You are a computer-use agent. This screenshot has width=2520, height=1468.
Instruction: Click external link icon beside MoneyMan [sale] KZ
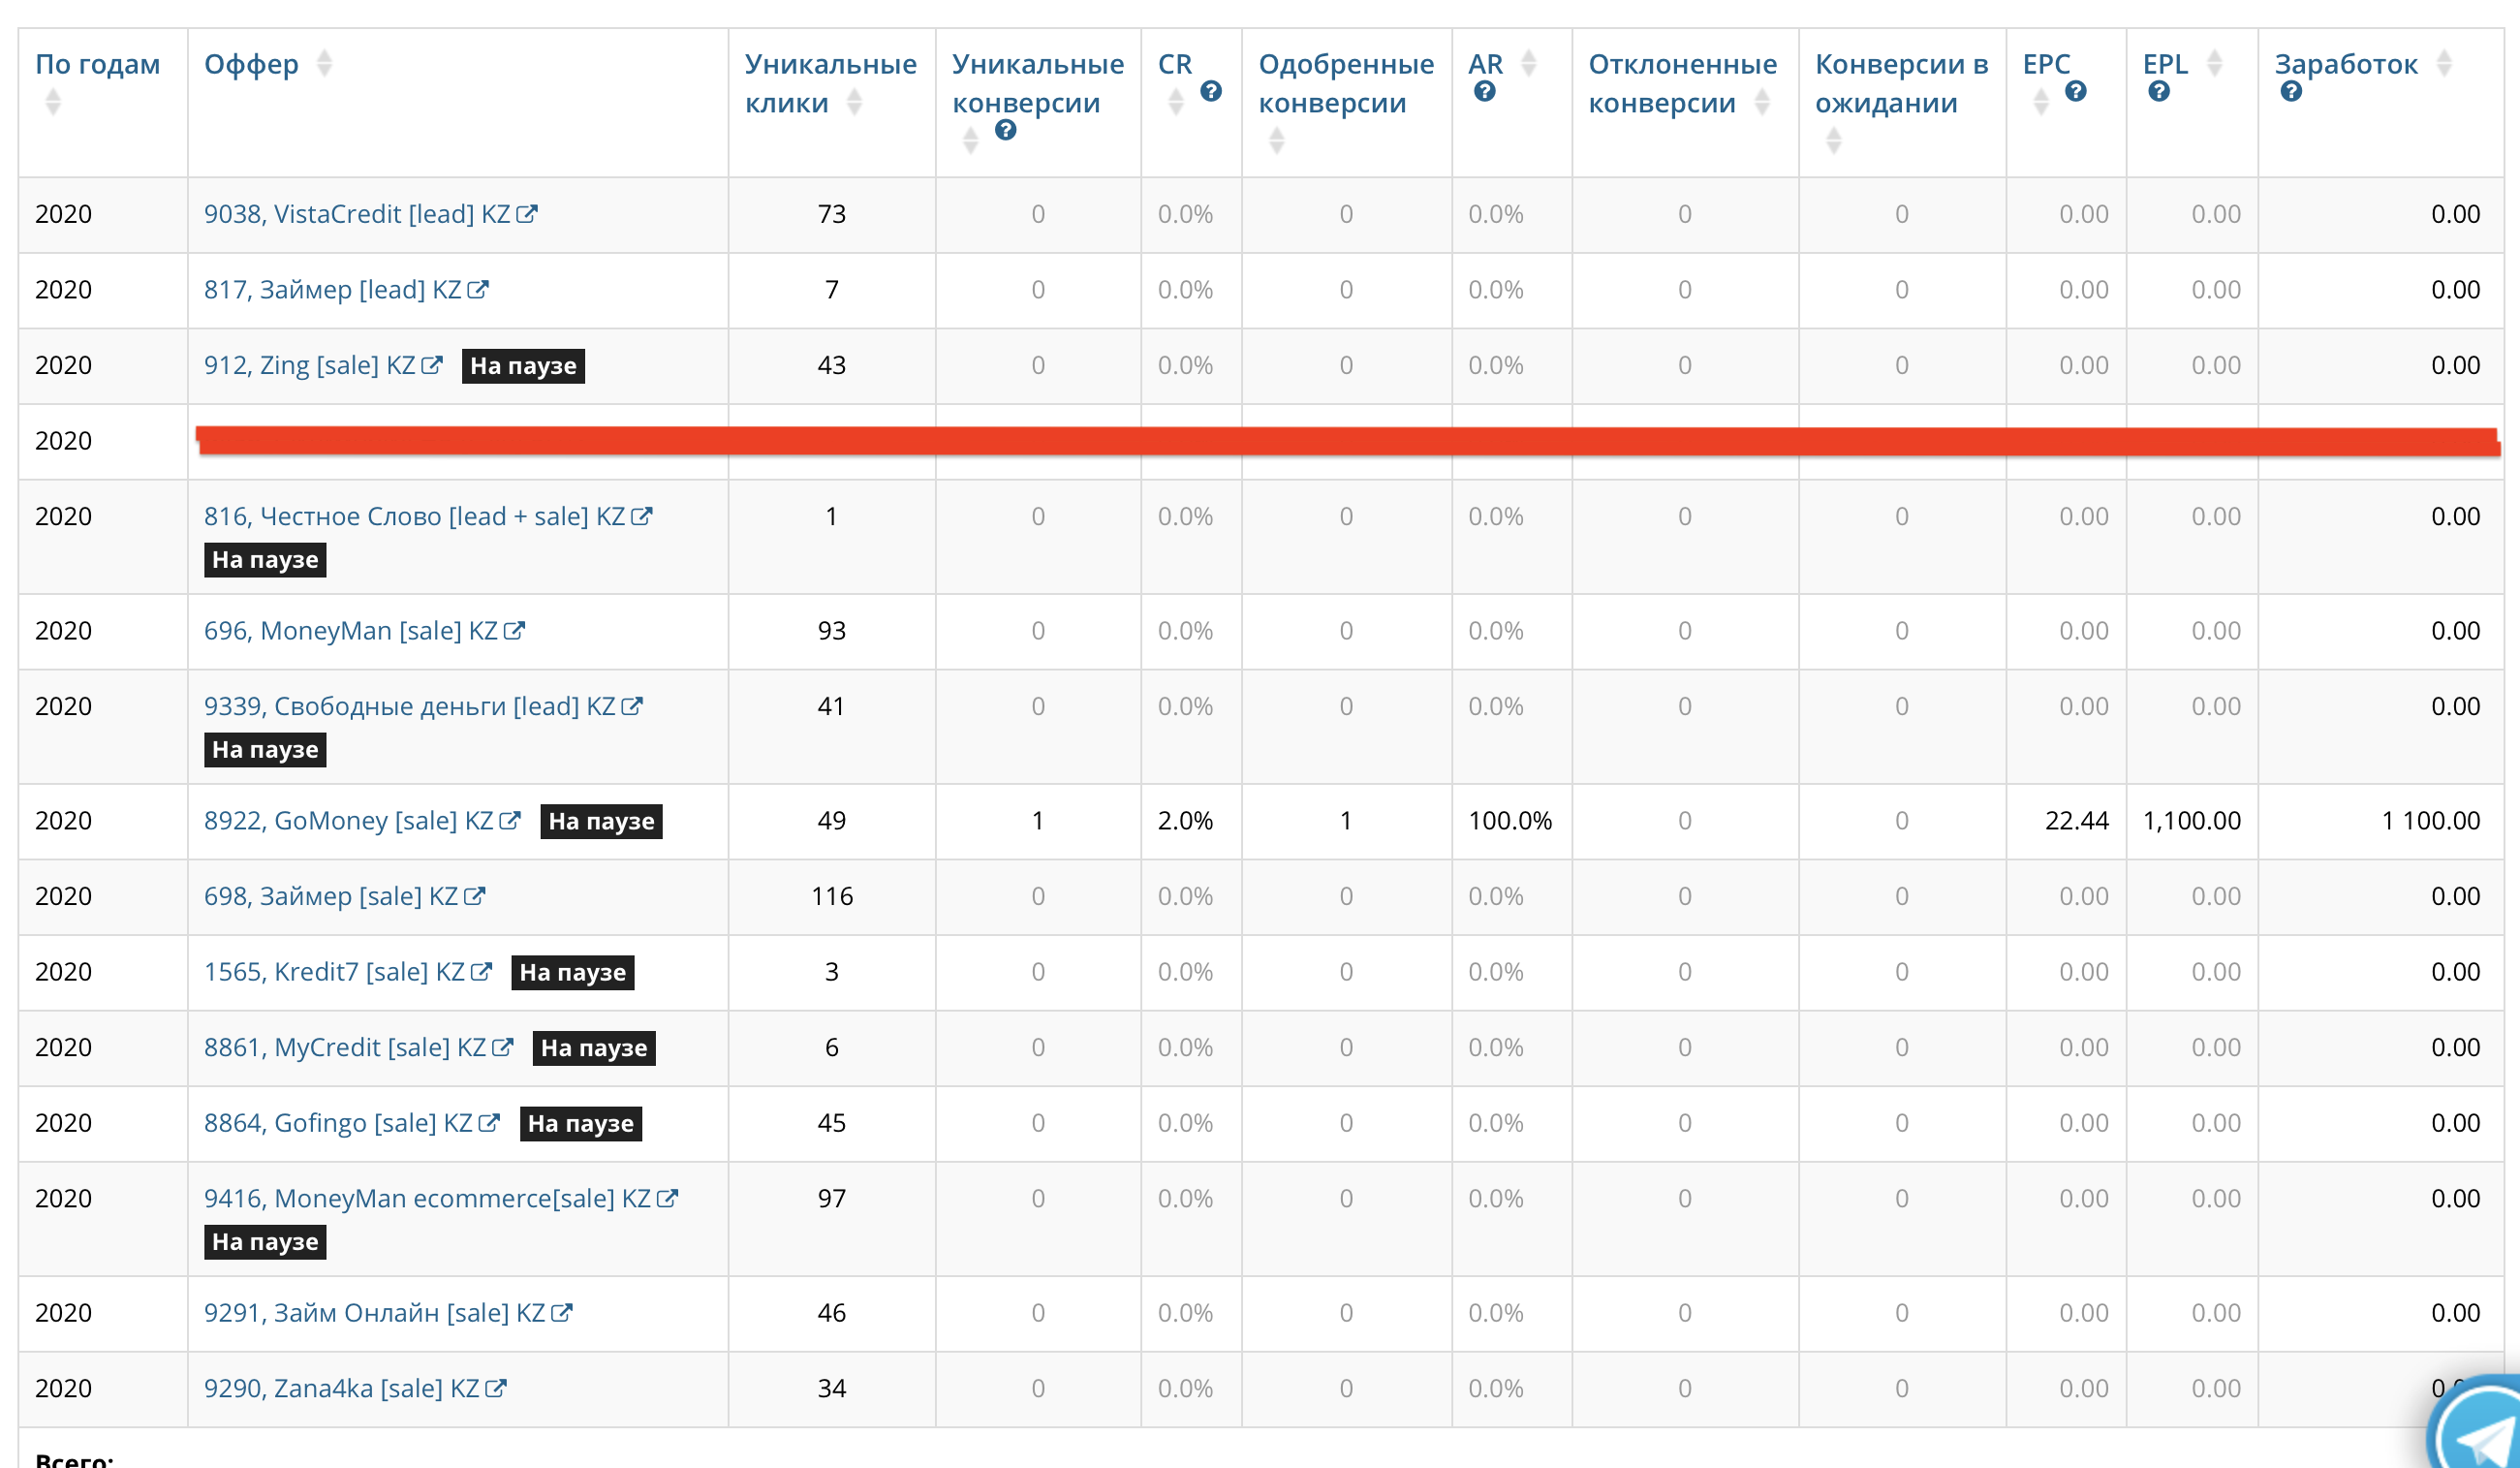click(x=514, y=630)
